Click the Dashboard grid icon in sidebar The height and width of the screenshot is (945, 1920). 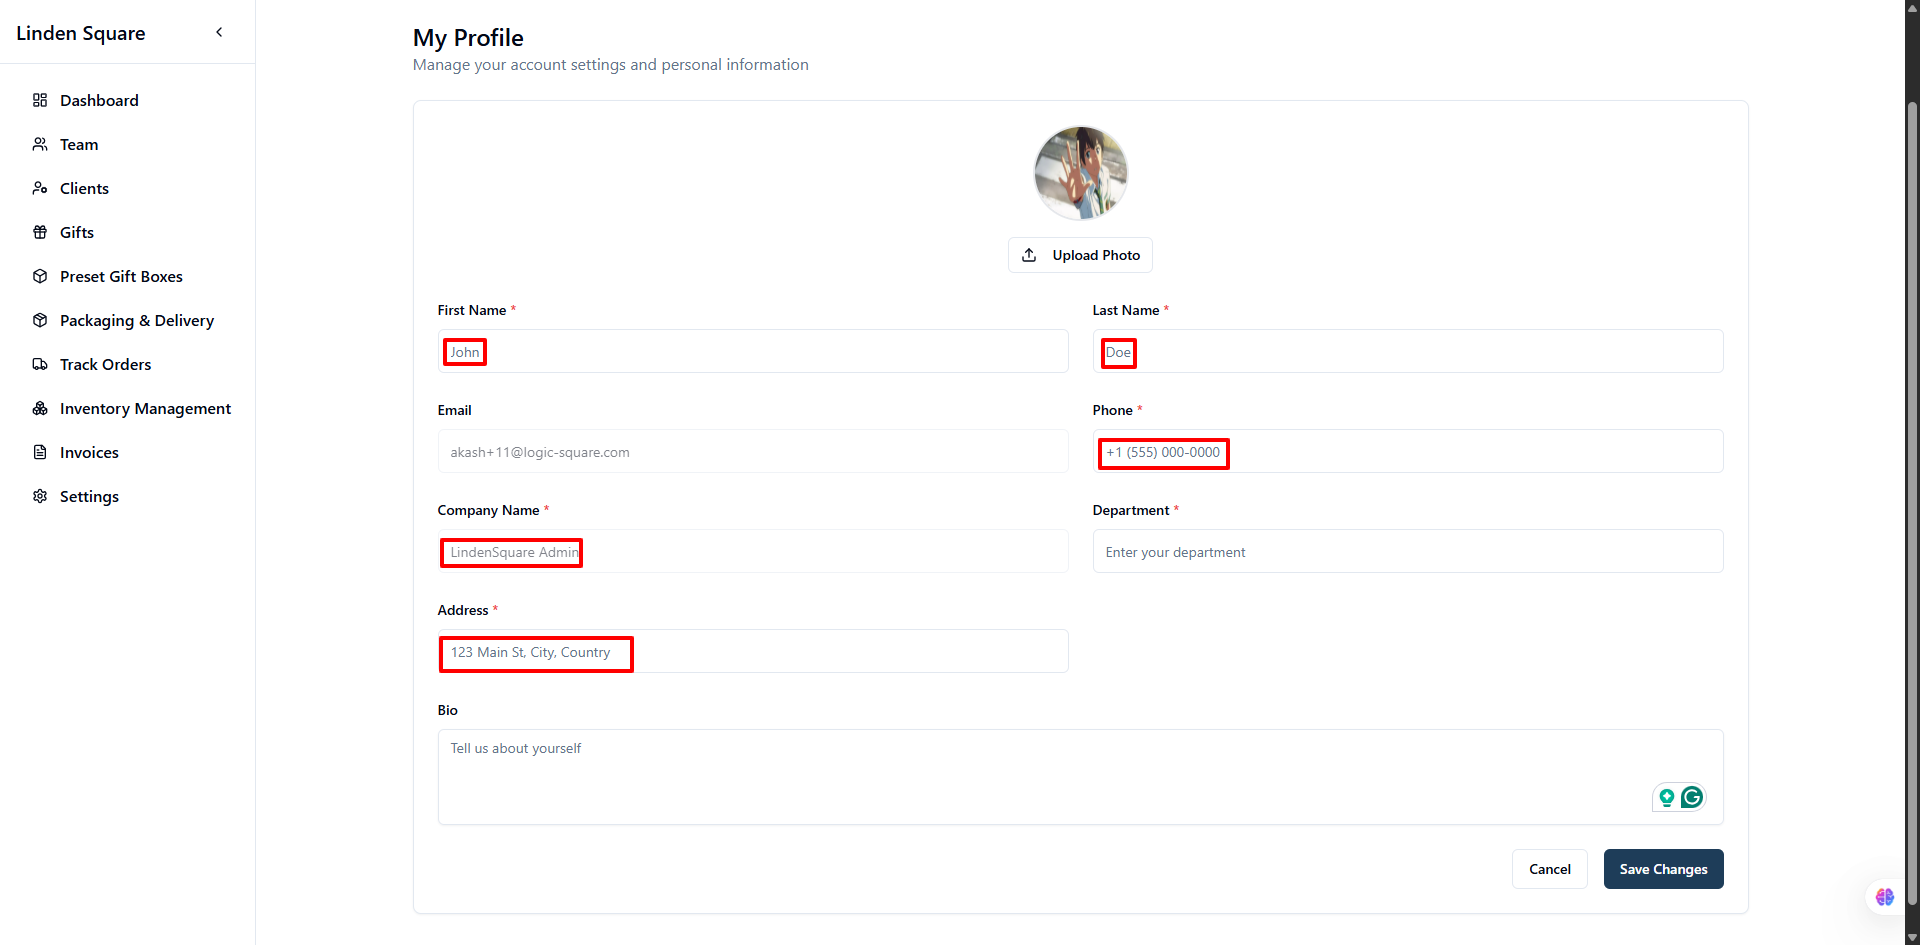pos(40,100)
